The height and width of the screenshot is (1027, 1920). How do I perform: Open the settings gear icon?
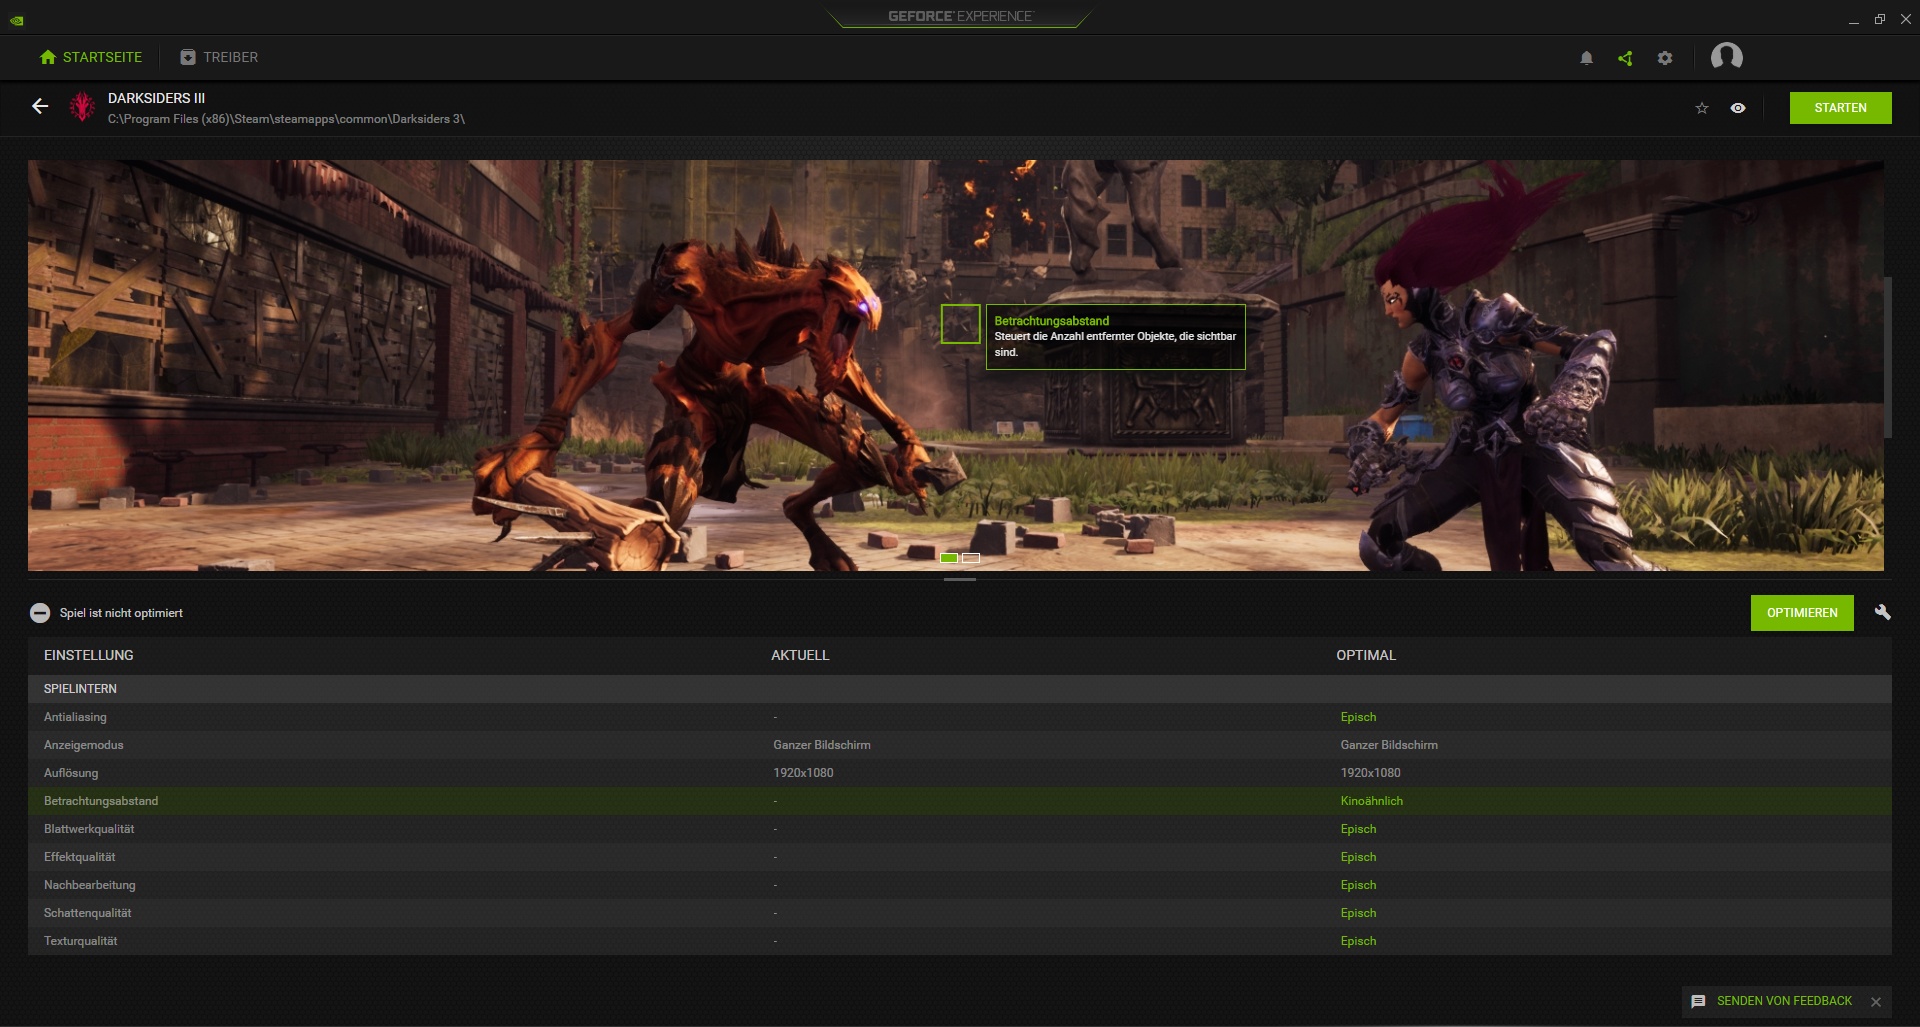(1665, 58)
